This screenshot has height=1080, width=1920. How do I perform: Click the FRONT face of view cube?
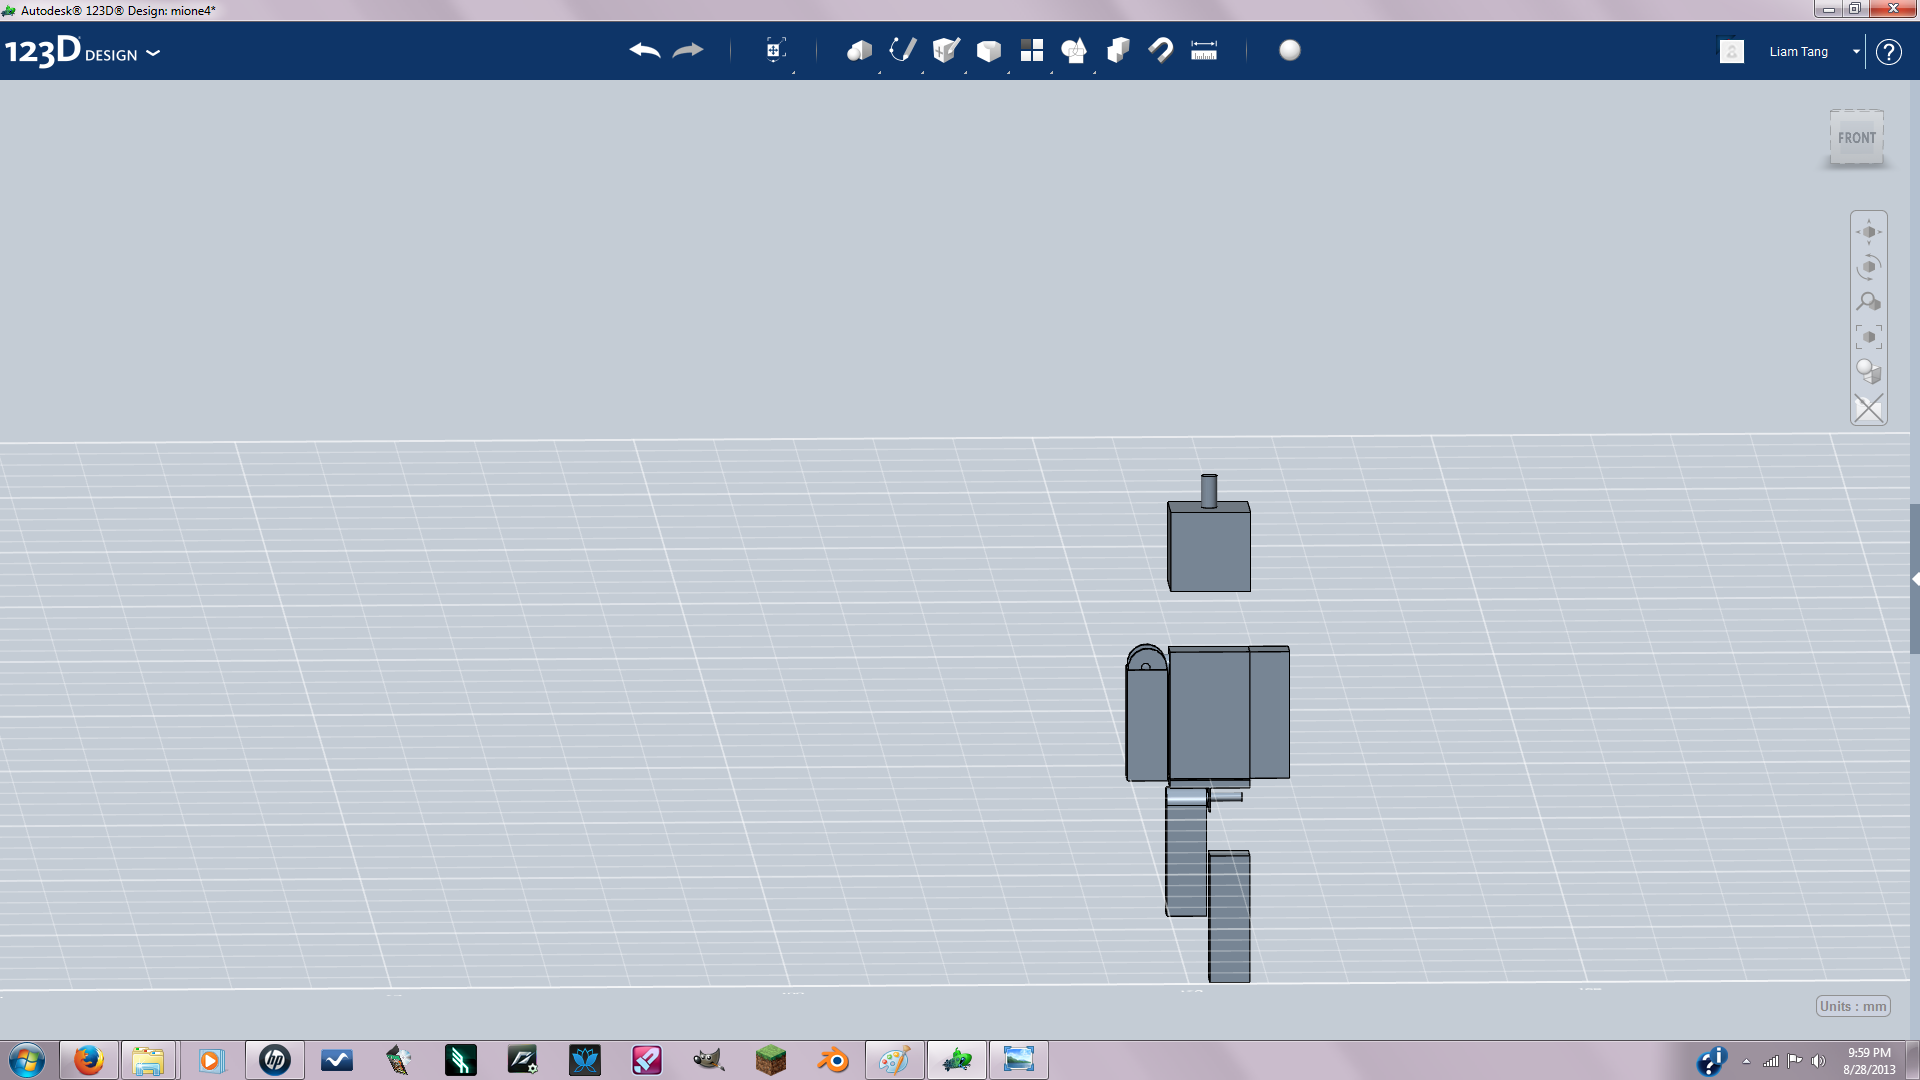click(x=1857, y=138)
